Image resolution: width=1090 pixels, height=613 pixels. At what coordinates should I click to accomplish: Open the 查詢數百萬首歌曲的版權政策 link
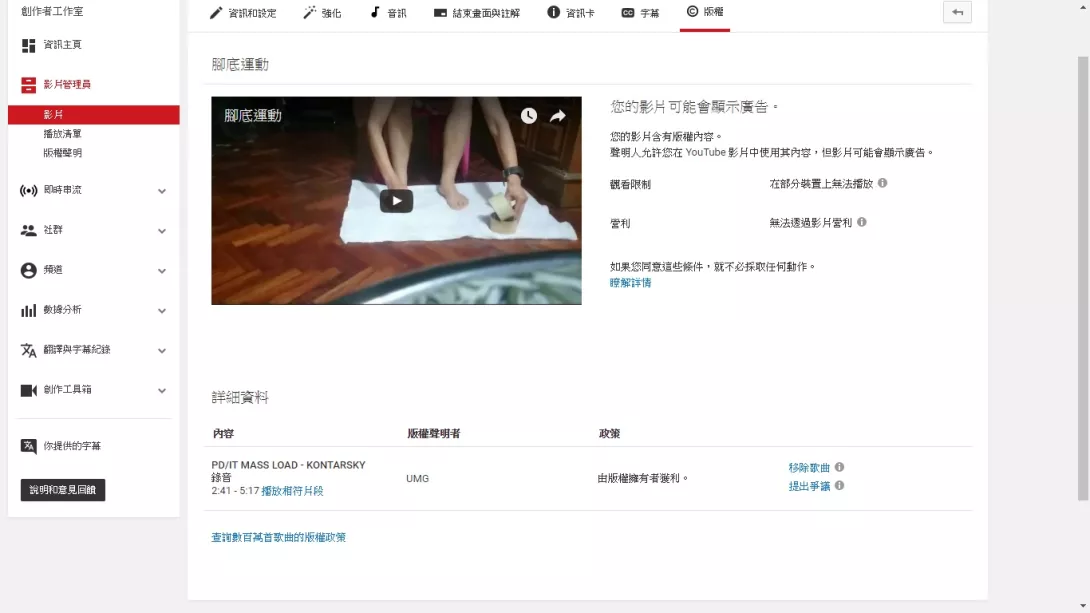pyautogui.click(x=278, y=537)
